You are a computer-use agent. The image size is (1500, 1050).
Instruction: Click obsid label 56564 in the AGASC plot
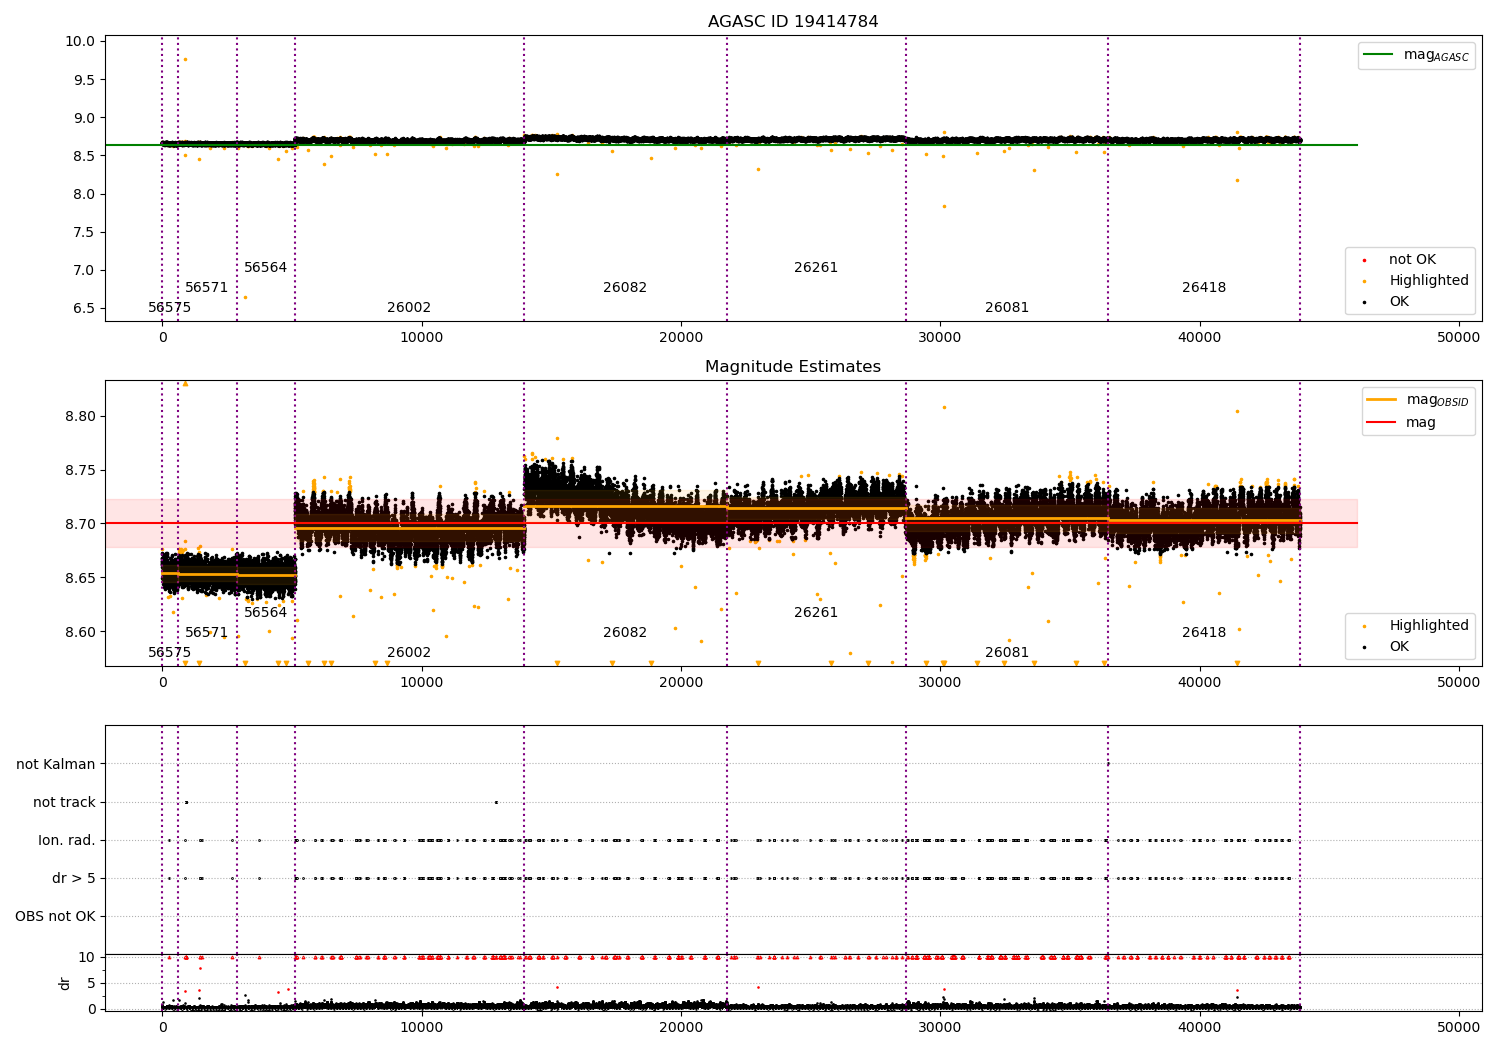[x=266, y=268]
